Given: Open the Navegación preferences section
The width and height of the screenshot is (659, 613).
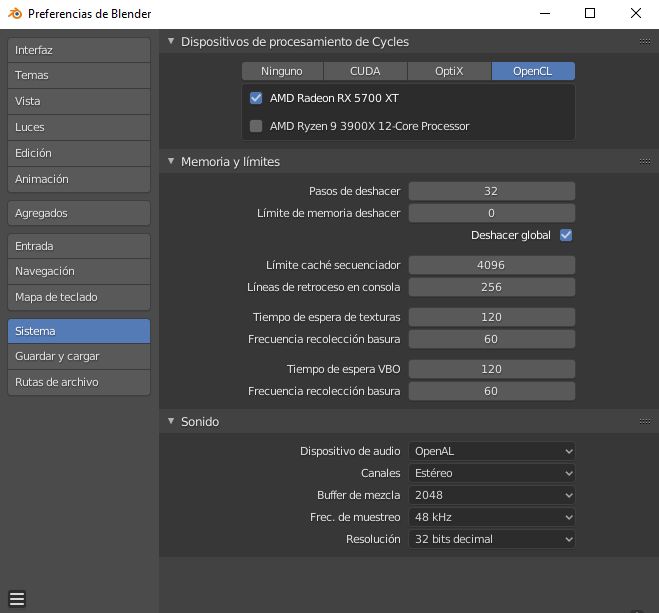Looking at the screenshot, I should tap(79, 271).
